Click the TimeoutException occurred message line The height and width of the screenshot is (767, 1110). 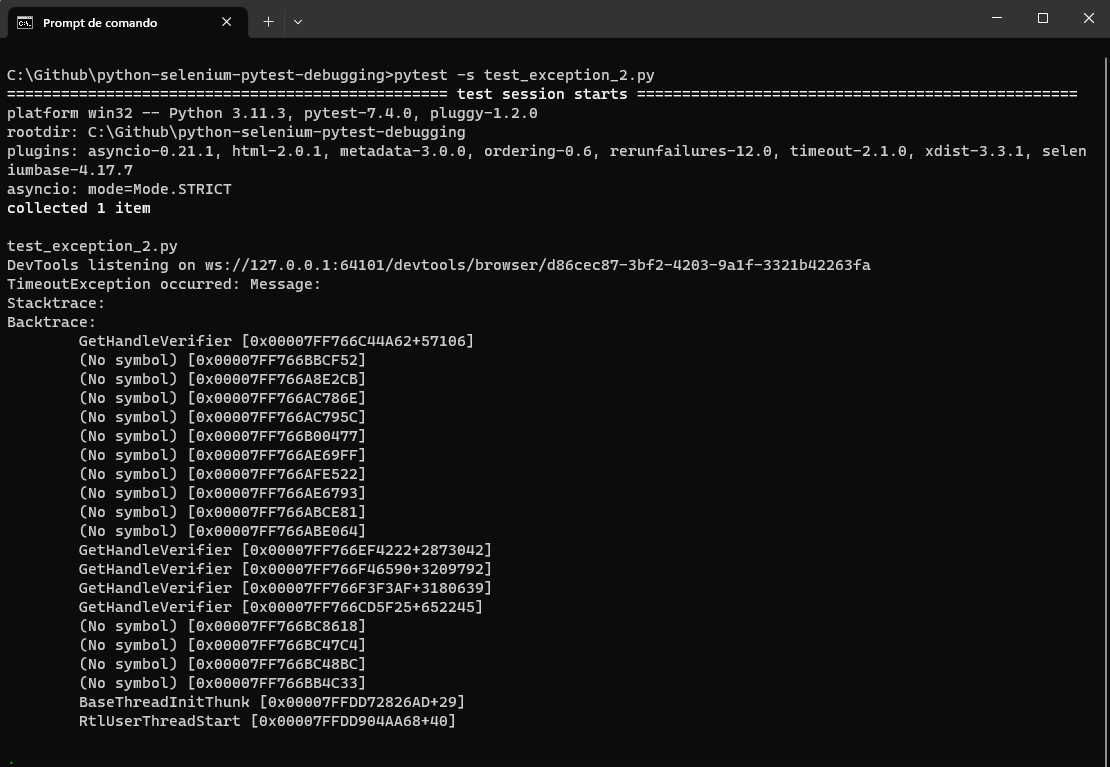click(164, 284)
